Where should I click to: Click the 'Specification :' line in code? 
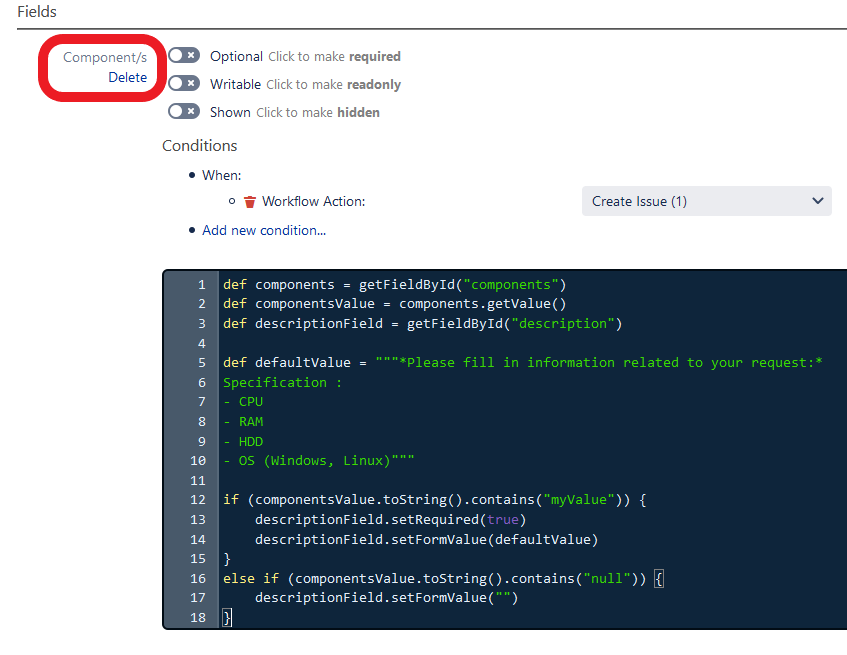tap(282, 382)
